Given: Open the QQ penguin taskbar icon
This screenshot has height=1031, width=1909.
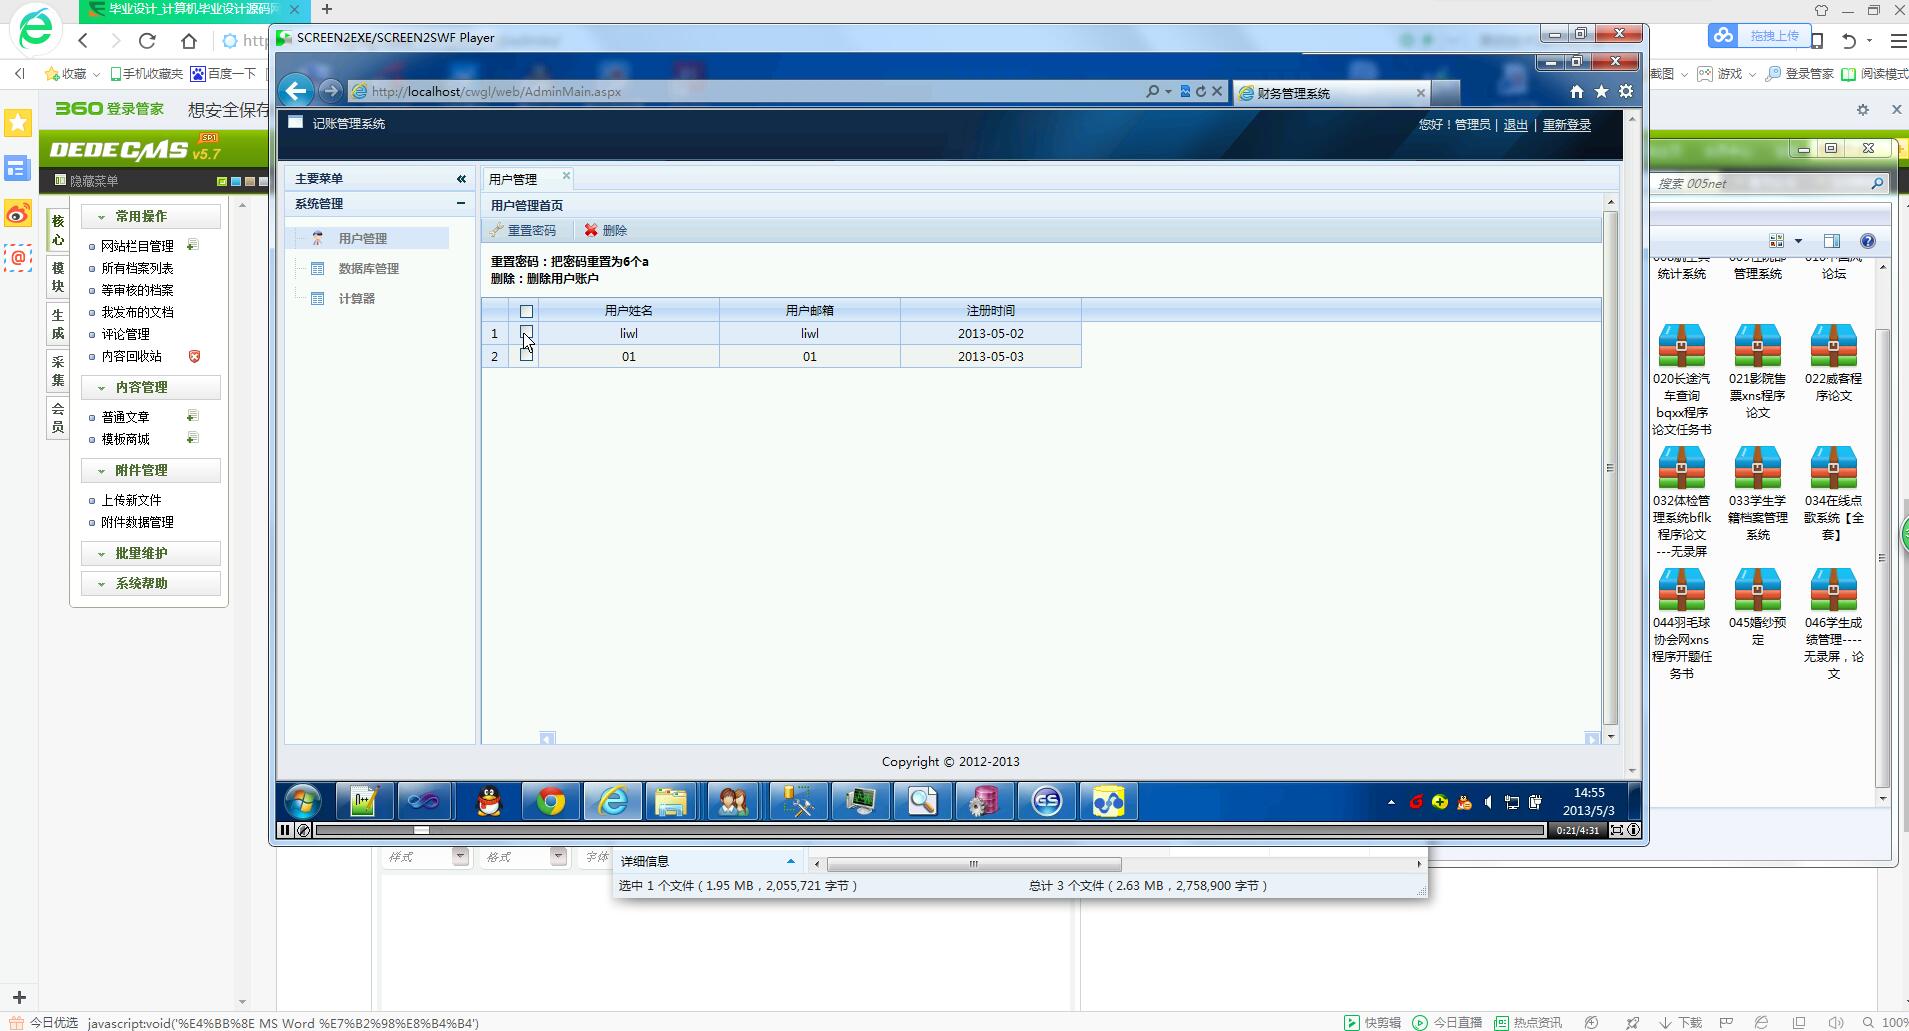Looking at the screenshot, I should tap(489, 801).
